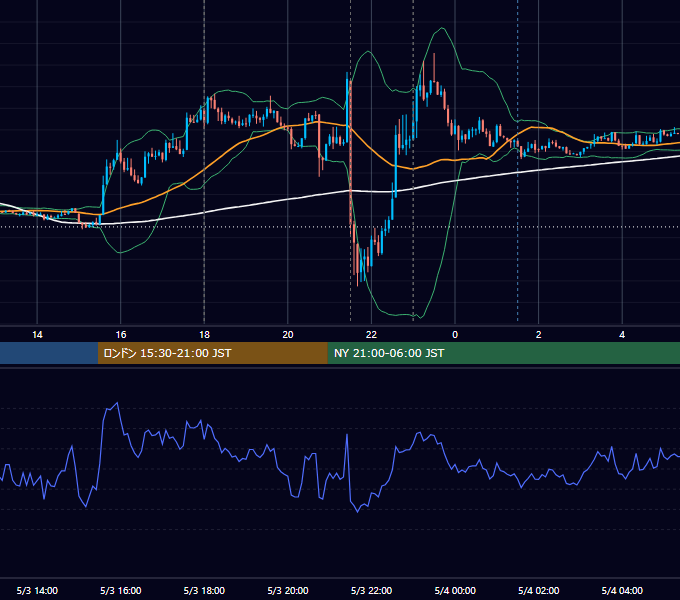Click the 4 hour label on price chart axis
The image size is (680, 600).
(x=622, y=335)
